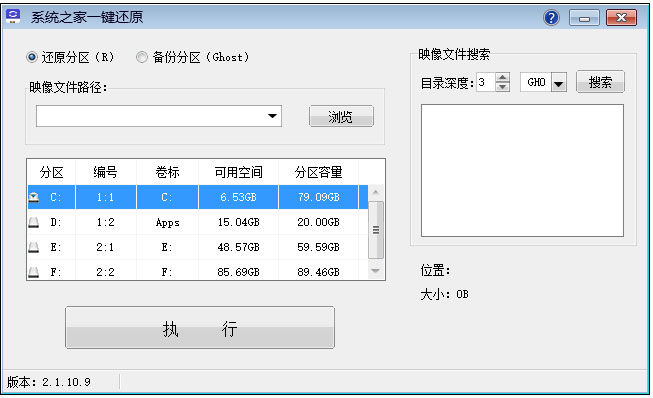The image size is (653, 398).
Task: Click the 20.00GB capacity cell
Action: (318, 222)
